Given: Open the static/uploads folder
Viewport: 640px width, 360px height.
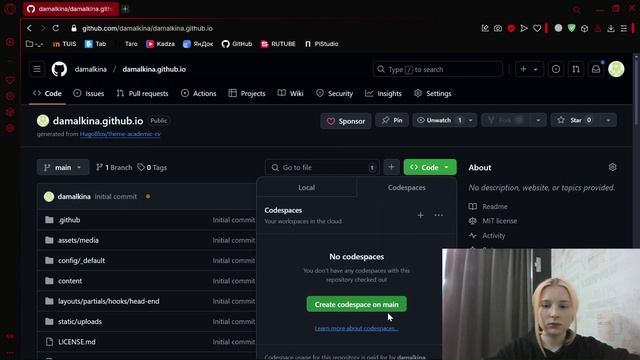Looking at the screenshot, I should pyautogui.click(x=80, y=322).
